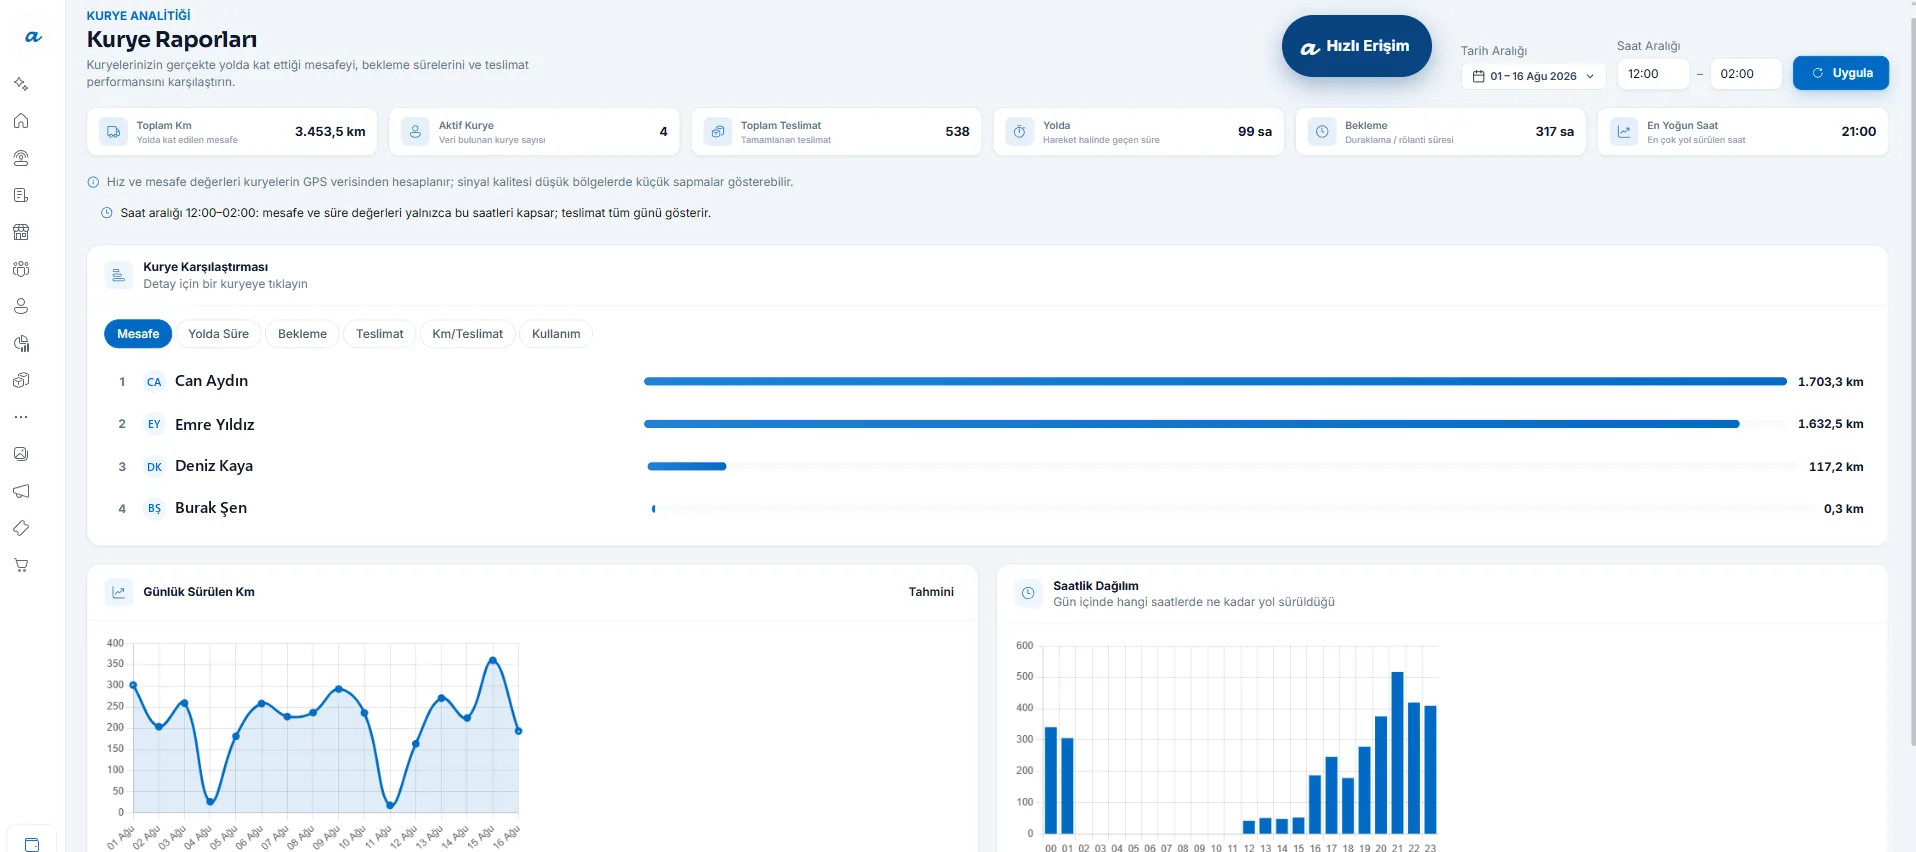Click the 02:00 end time field
The image size is (1916, 852).
pos(1746,74)
